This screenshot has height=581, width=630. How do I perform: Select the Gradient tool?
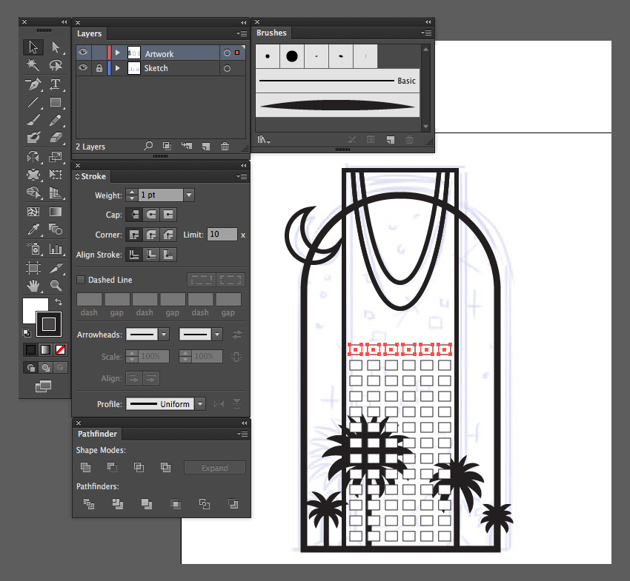click(55, 211)
